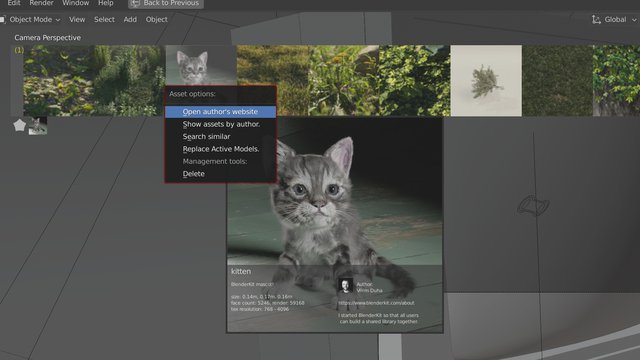The width and height of the screenshot is (640, 360).
Task: Click the transform orientation axes icon
Action: 596,20
